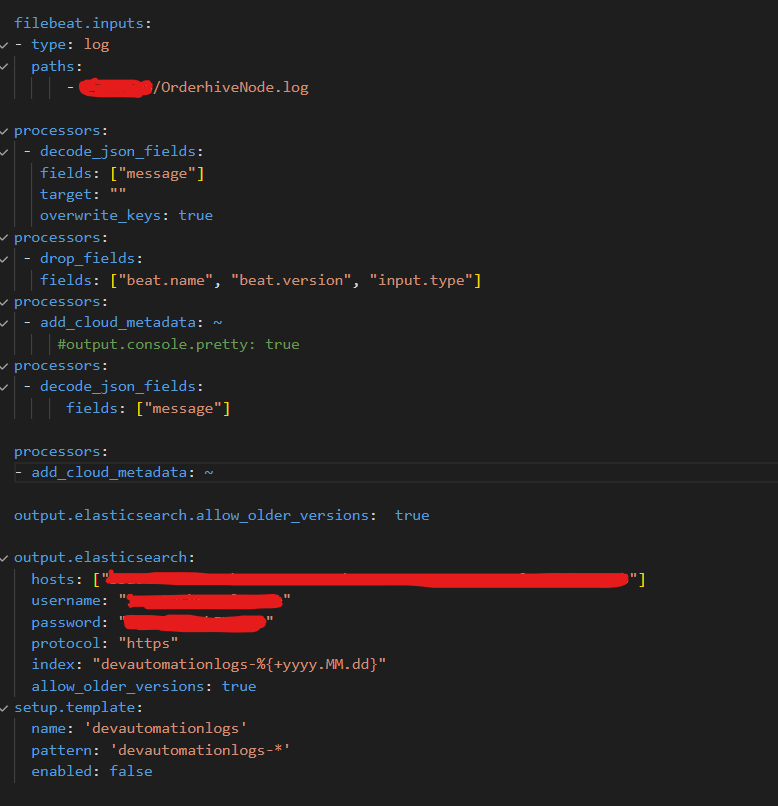Collapse the processors block directly above 'drop_fields'
The width and height of the screenshot is (778, 806).
click(4, 238)
